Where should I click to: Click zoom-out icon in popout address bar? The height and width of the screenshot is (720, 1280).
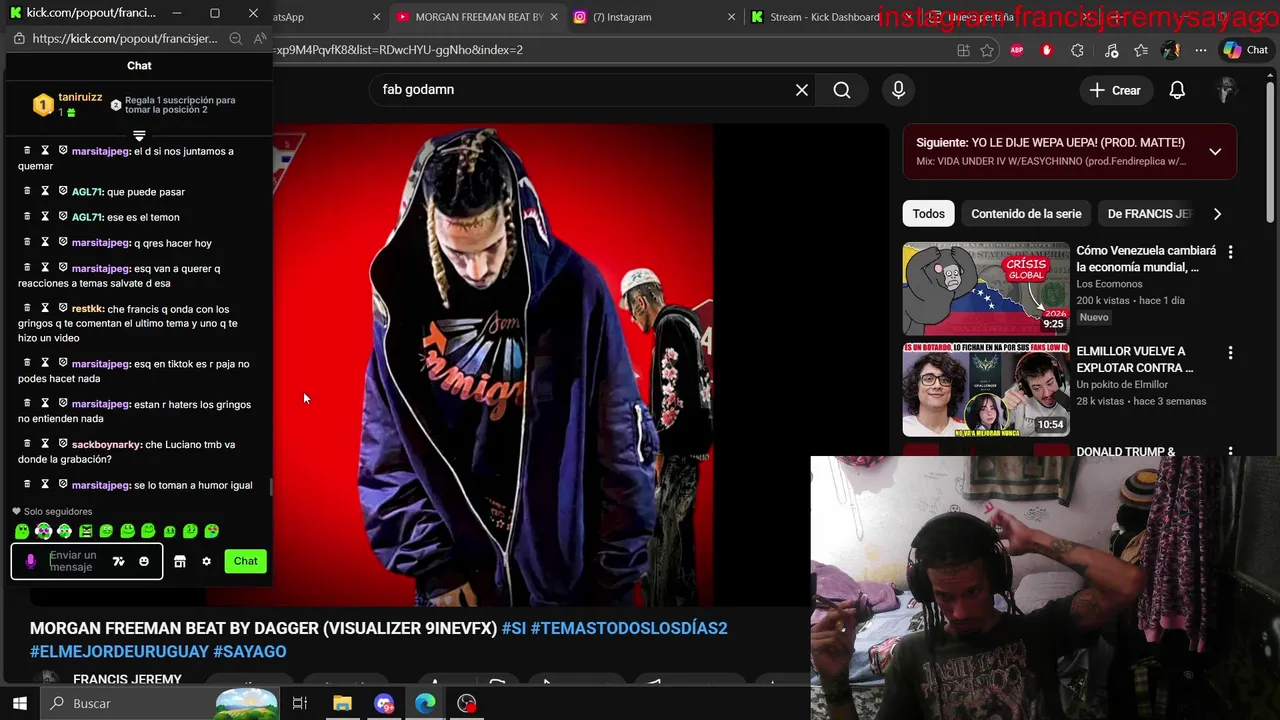(x=235, y=39)
